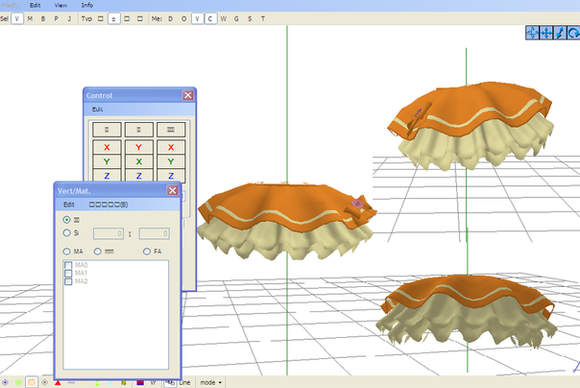Select the MA radio button
Image resolution: width=580 pixels, height=388 pixels.
click(x=67, y=252)
